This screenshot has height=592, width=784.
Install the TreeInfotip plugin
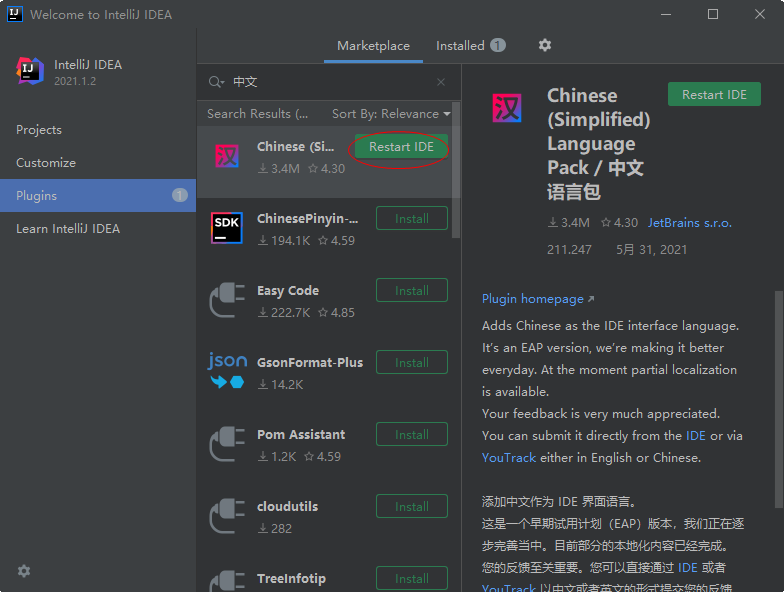click(x=412, y=578)
